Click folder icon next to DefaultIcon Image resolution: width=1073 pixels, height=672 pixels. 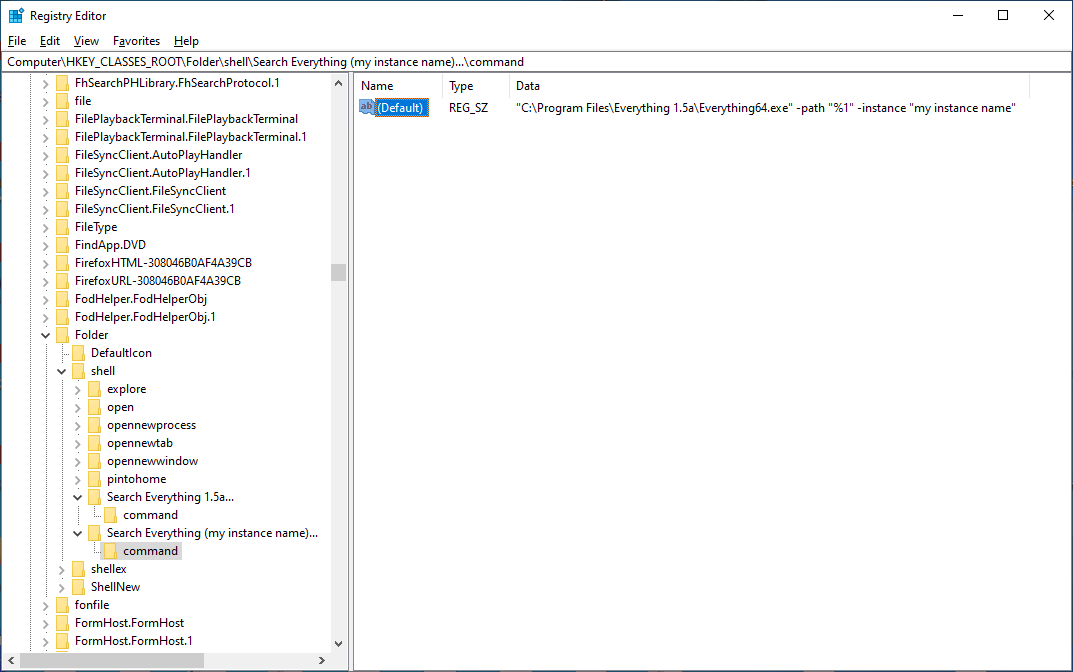79,352
